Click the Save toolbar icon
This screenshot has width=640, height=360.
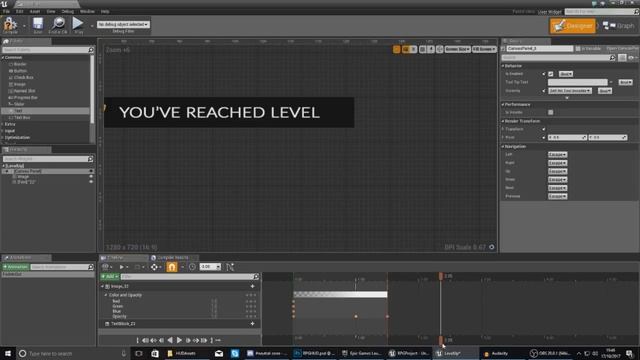click(38, 25)
